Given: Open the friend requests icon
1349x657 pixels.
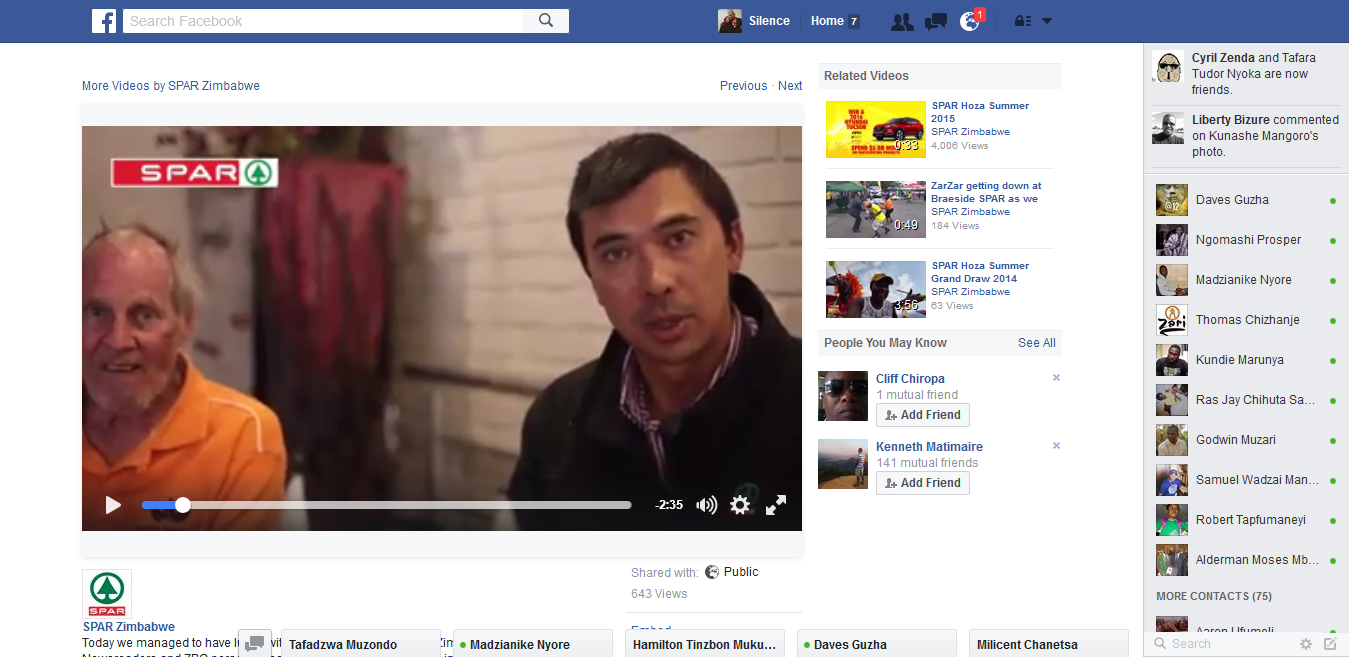Looking at the screenshot, I should tap(902, 21).
